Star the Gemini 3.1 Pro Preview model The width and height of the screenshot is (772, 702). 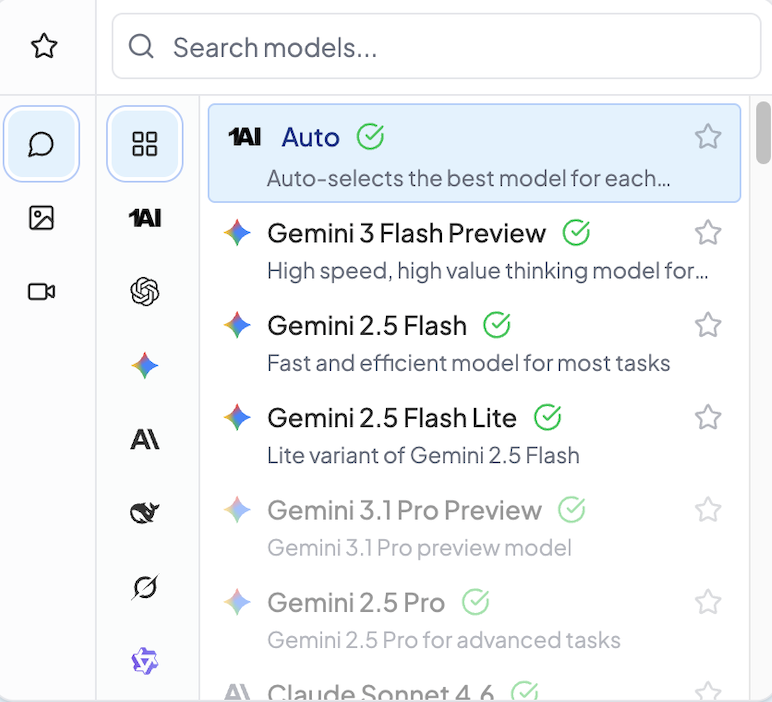click(708, 510)
